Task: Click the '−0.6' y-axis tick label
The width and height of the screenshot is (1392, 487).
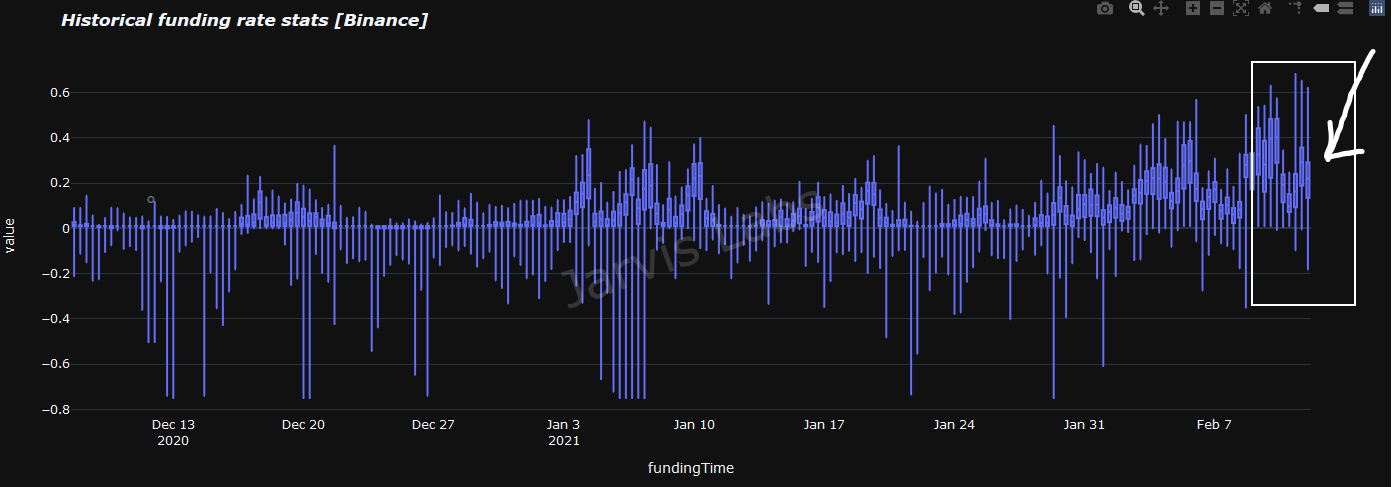Action: (54, 364)
